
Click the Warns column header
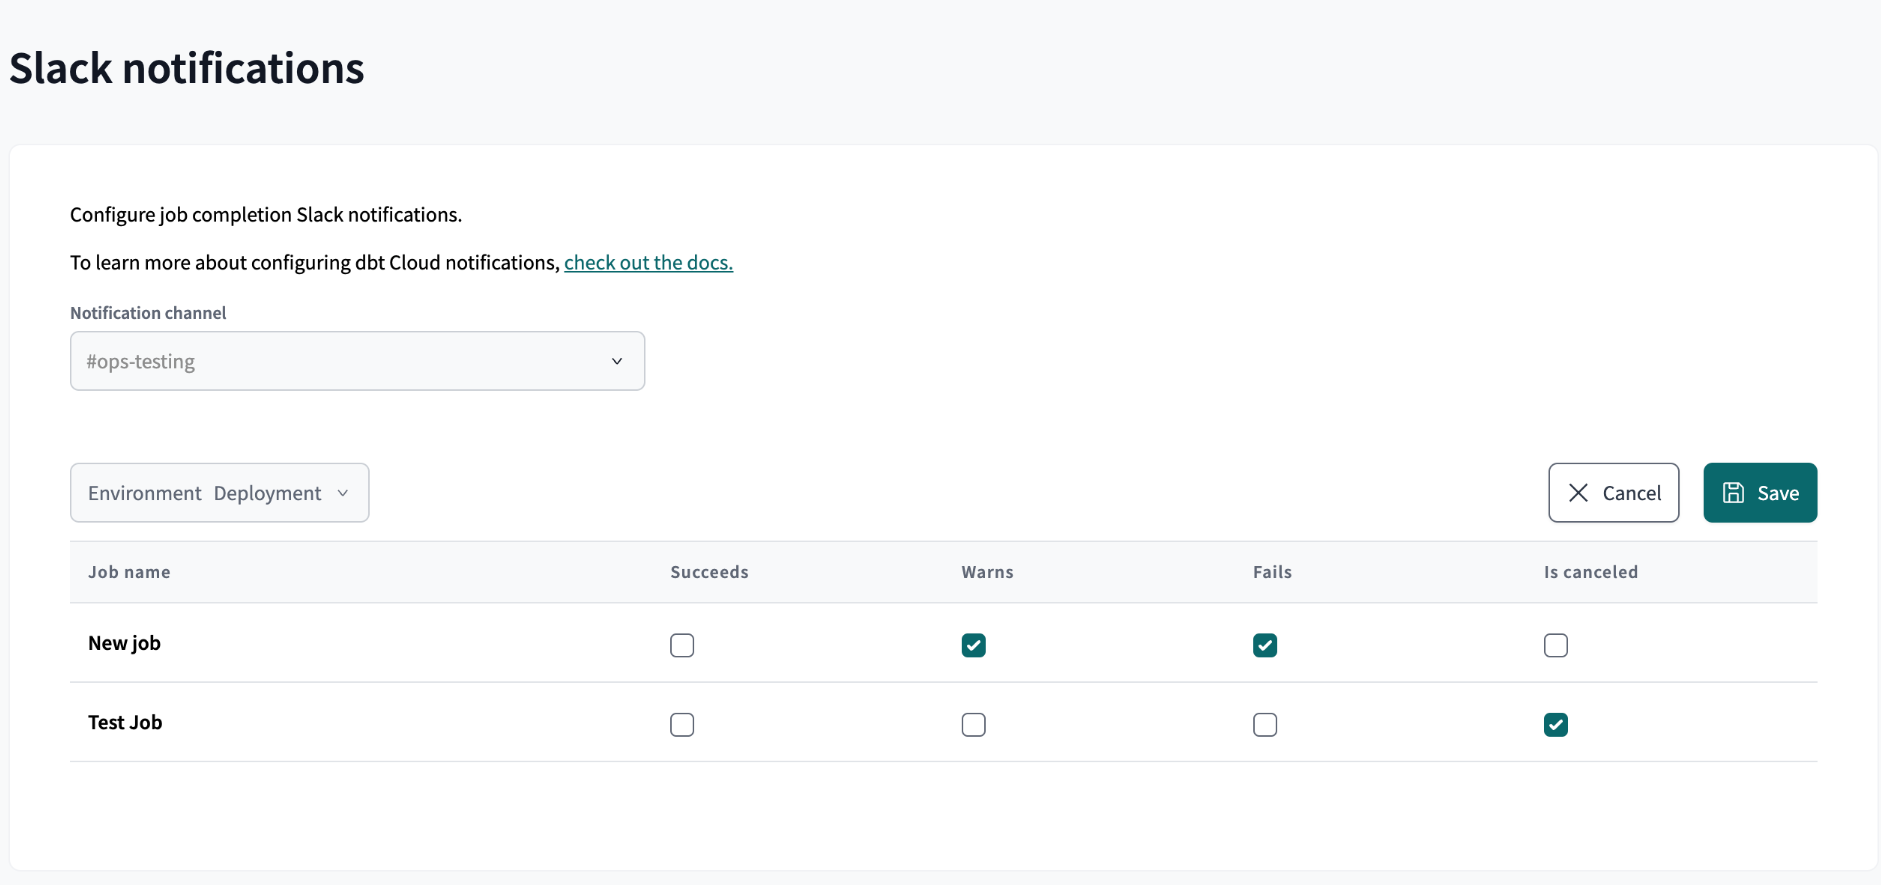click(x=987, y=572)
